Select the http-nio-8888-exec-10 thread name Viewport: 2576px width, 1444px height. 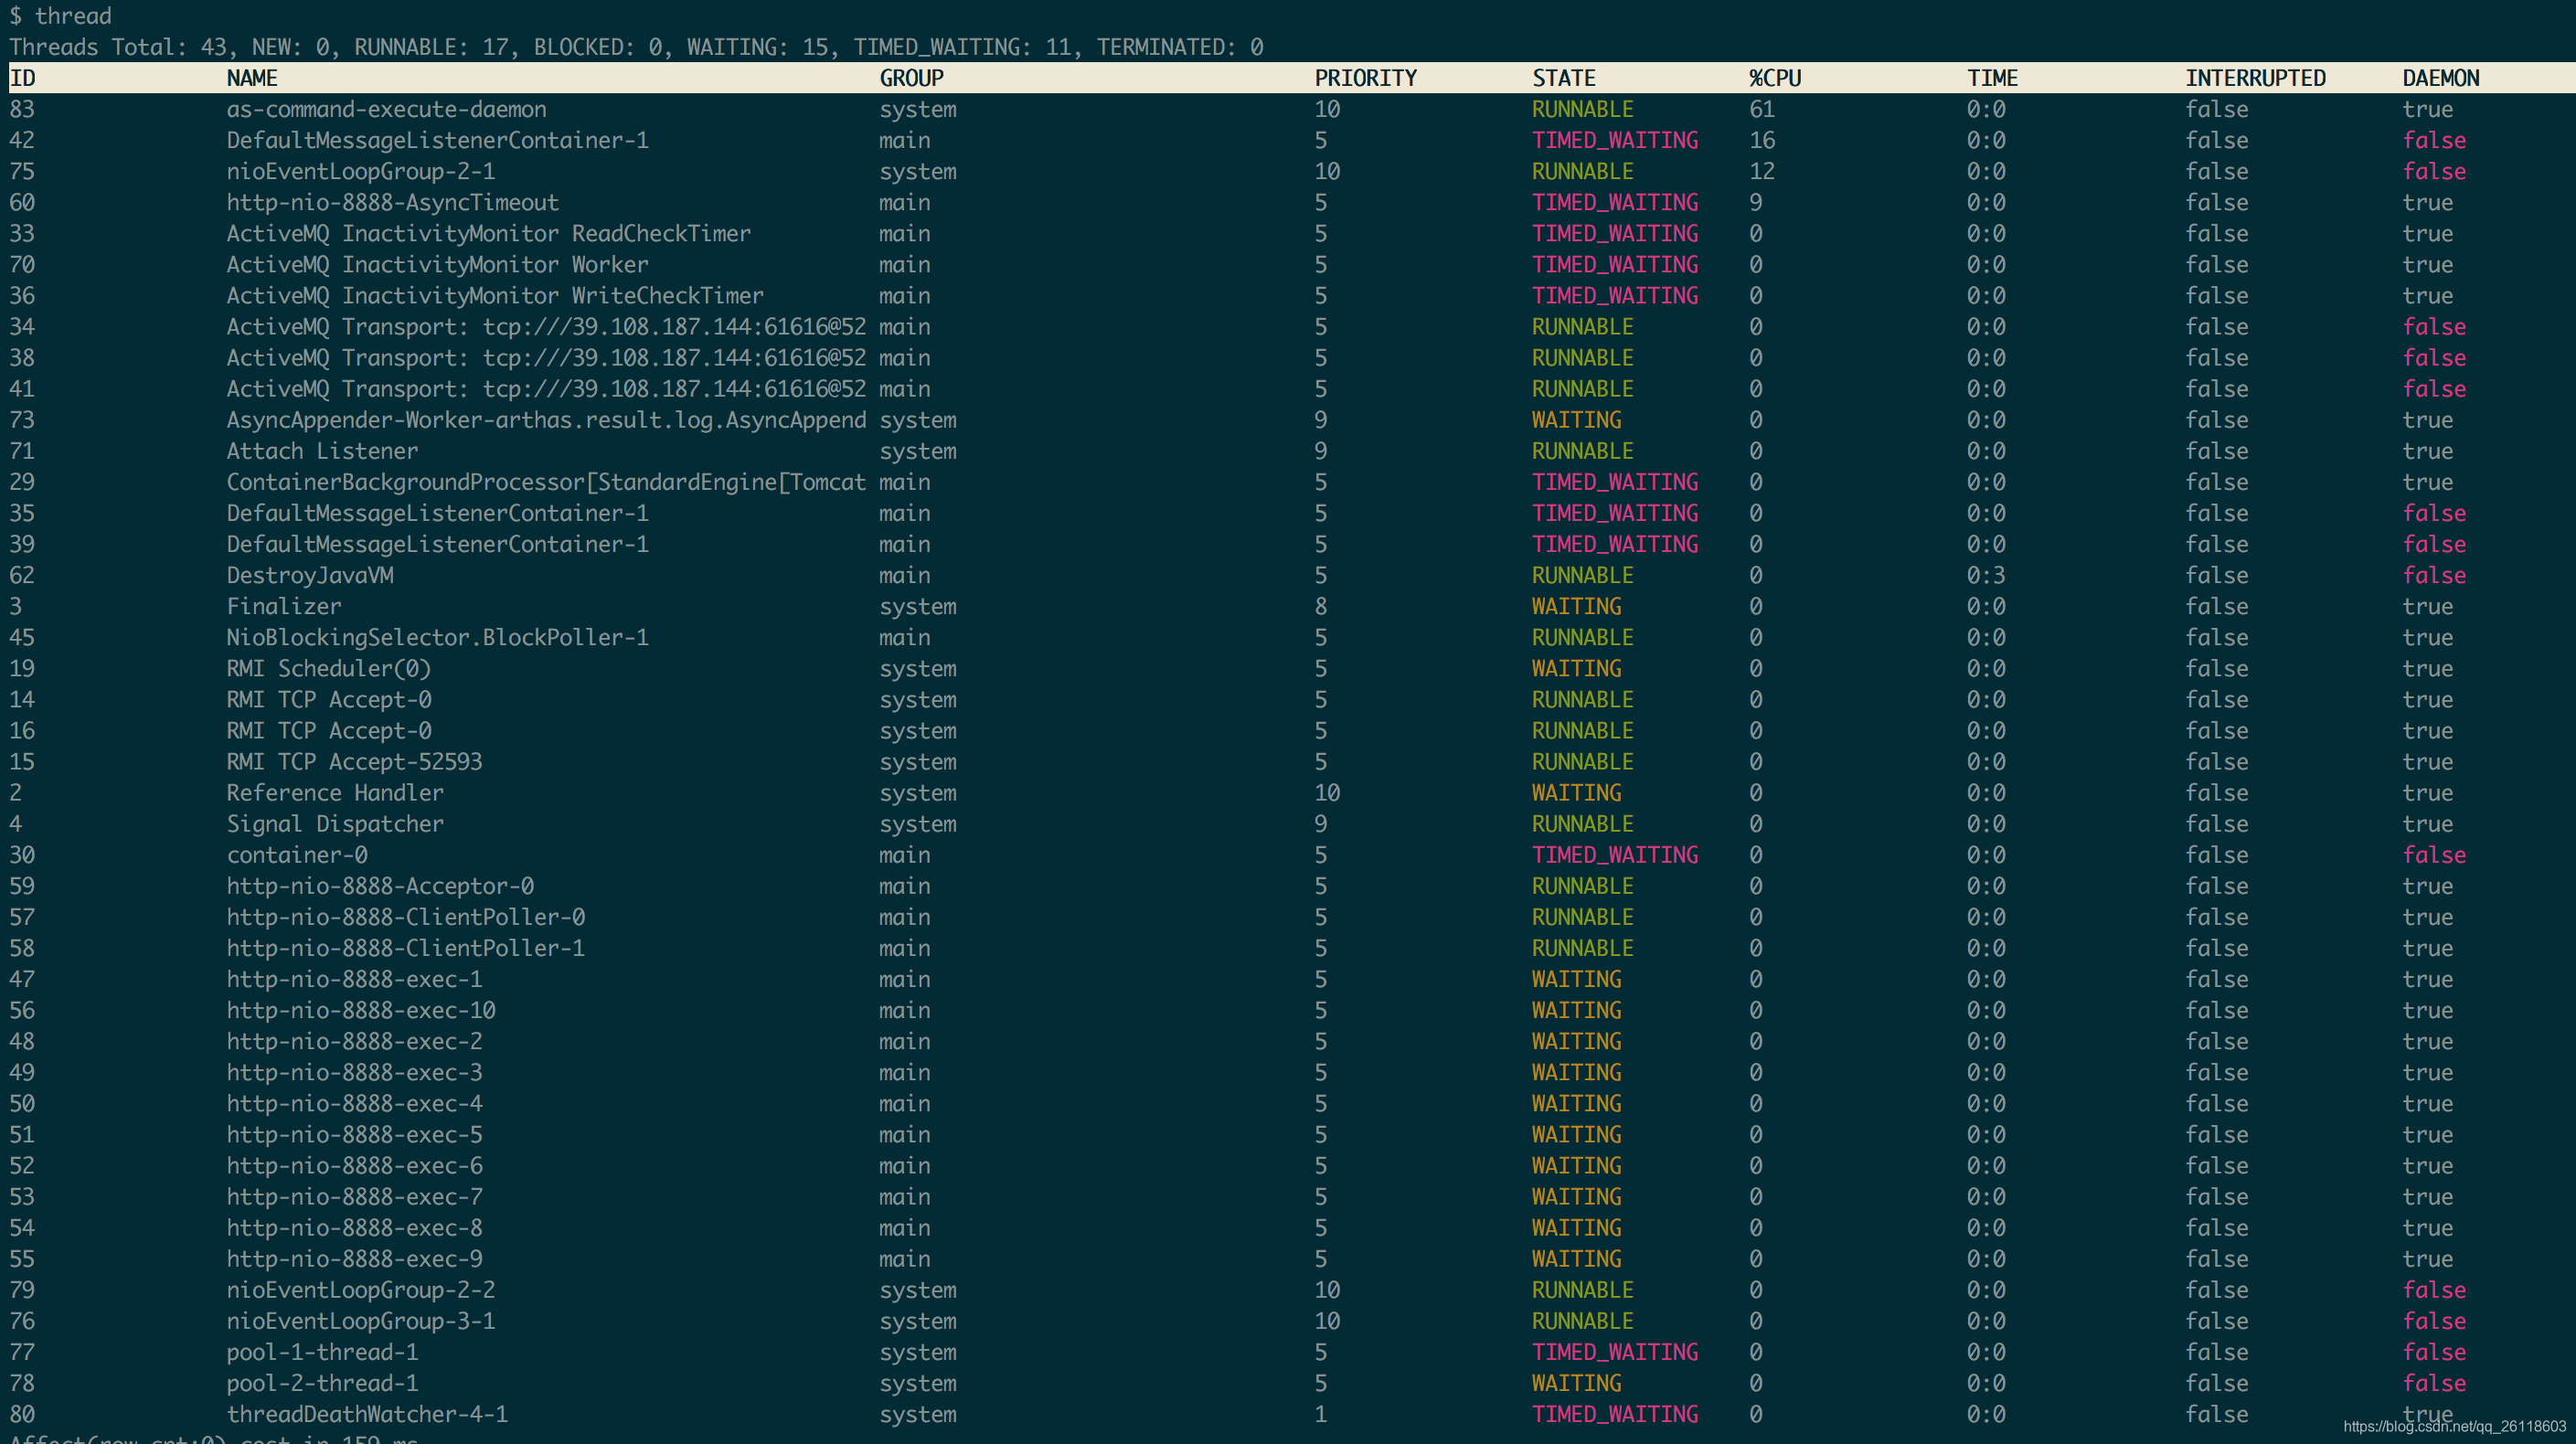tap(360, 1009)
